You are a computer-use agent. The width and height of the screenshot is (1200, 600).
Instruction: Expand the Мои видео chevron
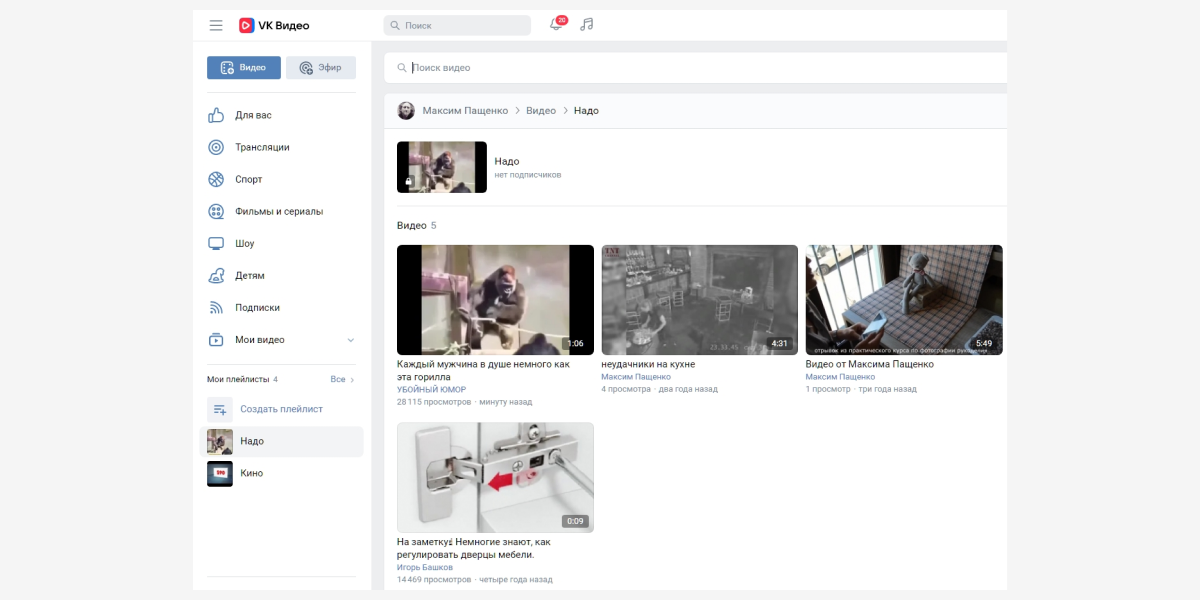(x=350, y=340)
